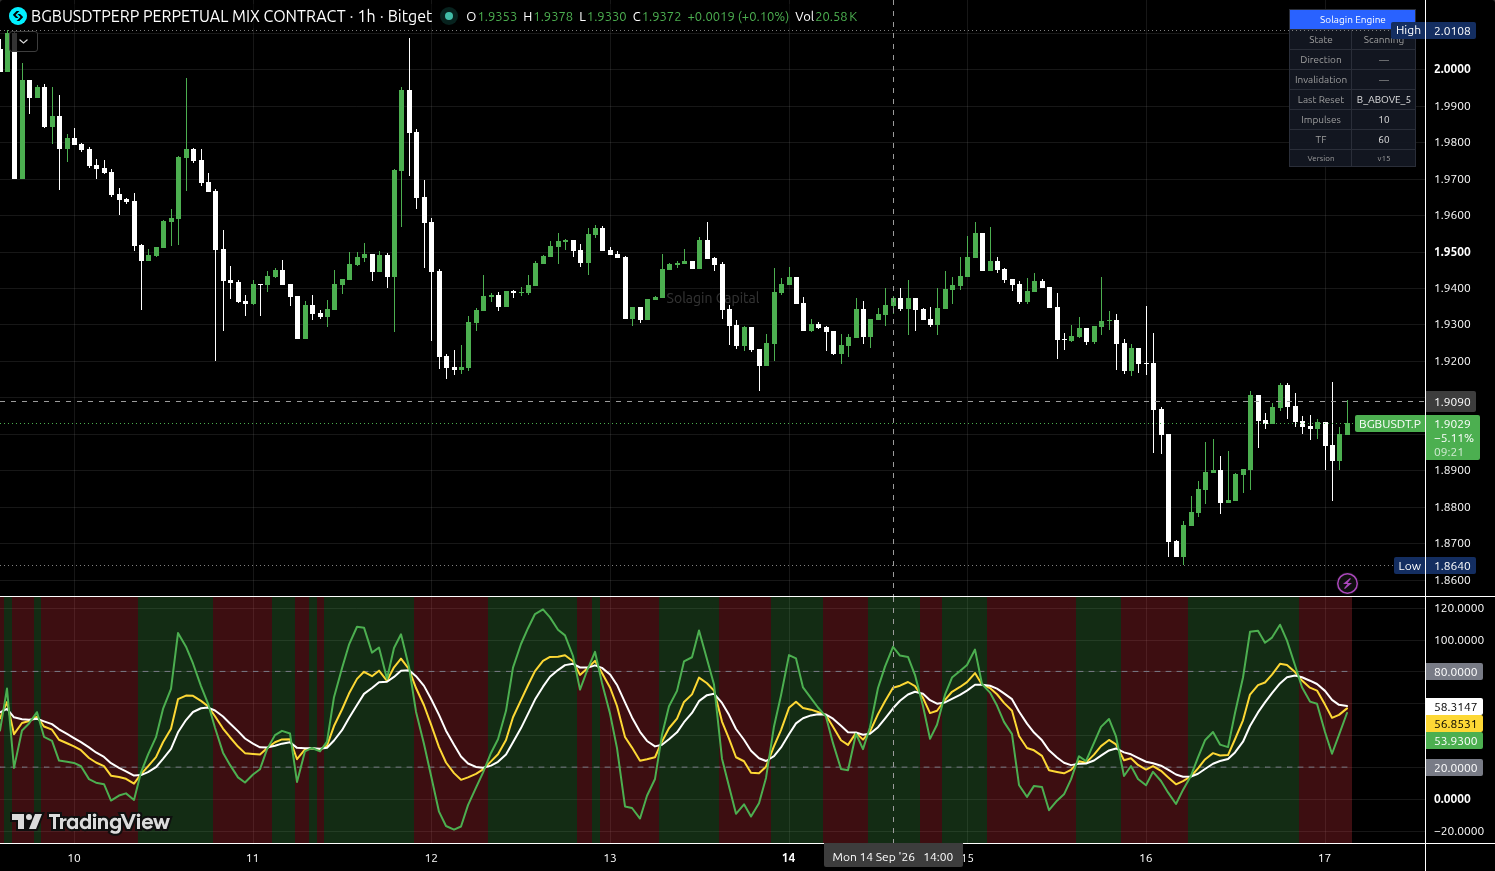Click the crosshair price label 1.9090
Image resolution: width=1495 pixels, height=871 pixels.
pos(1452,402)
